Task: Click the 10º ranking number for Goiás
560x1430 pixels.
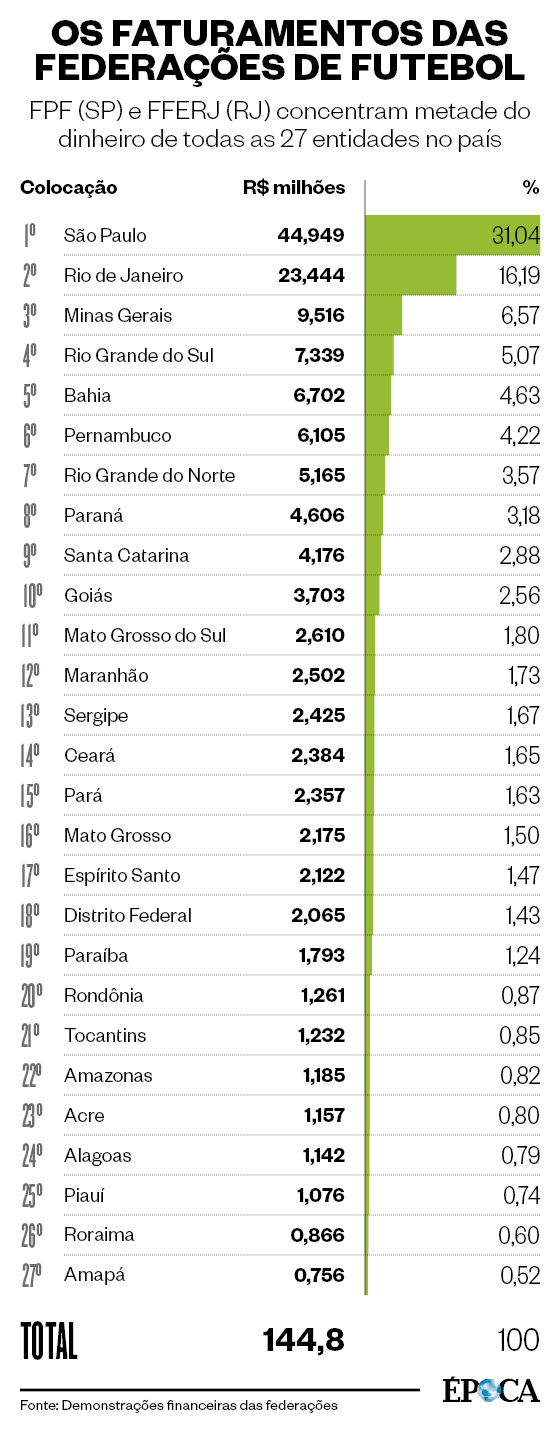Action: point(32,595)
